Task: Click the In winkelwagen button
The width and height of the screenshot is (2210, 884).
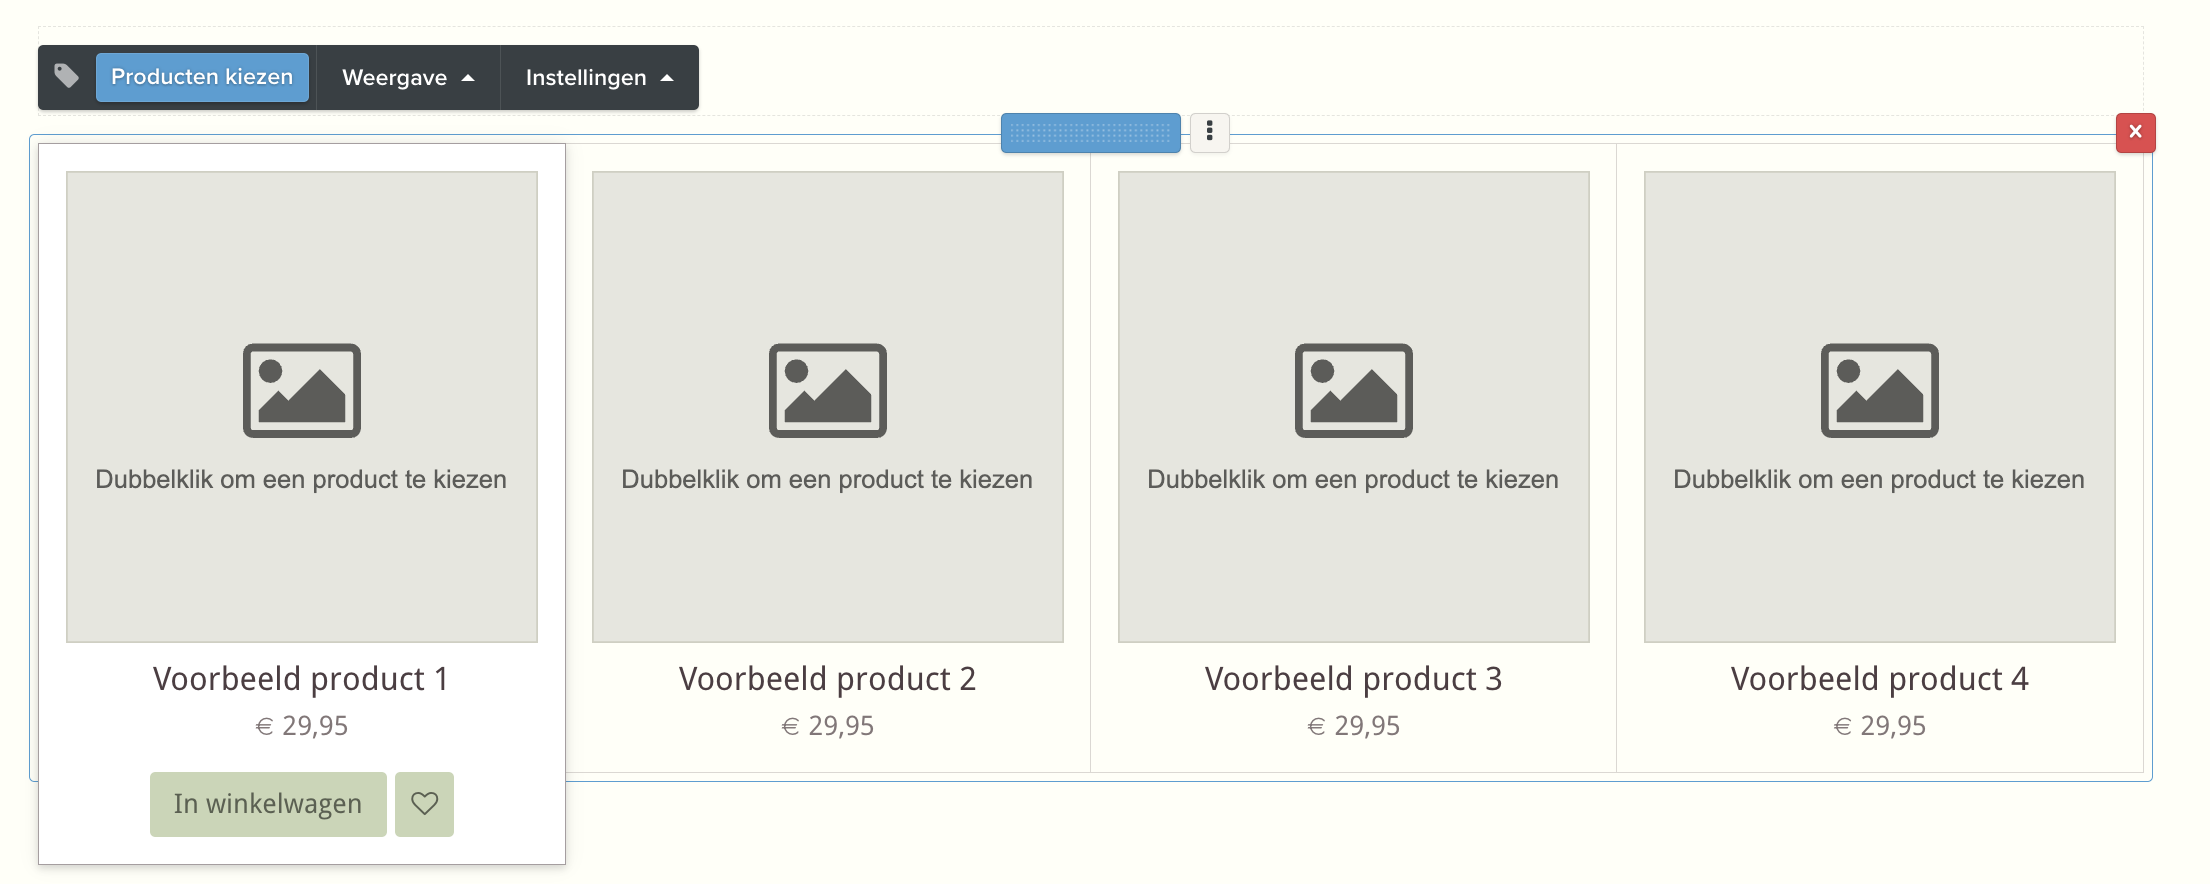Action: (268, 804)
